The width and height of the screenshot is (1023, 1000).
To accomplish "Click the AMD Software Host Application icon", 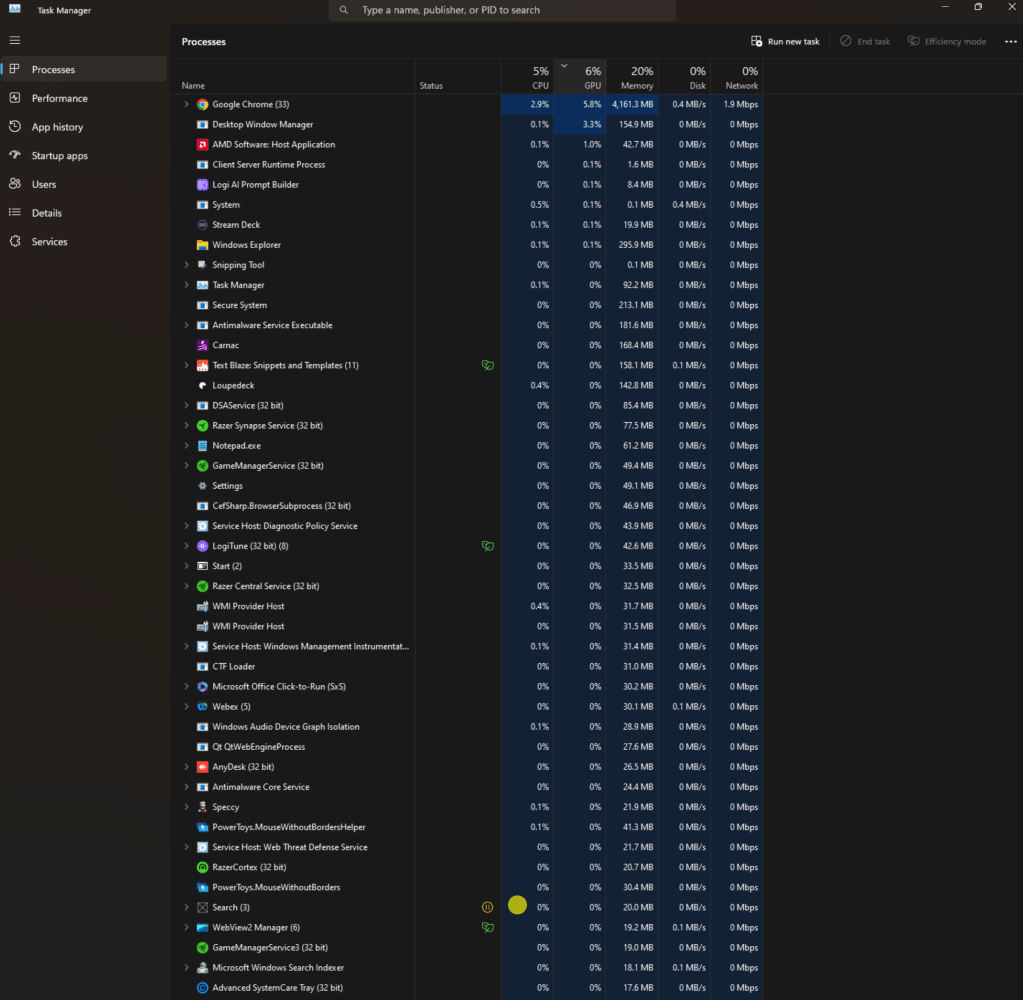I will coord(202,145).
